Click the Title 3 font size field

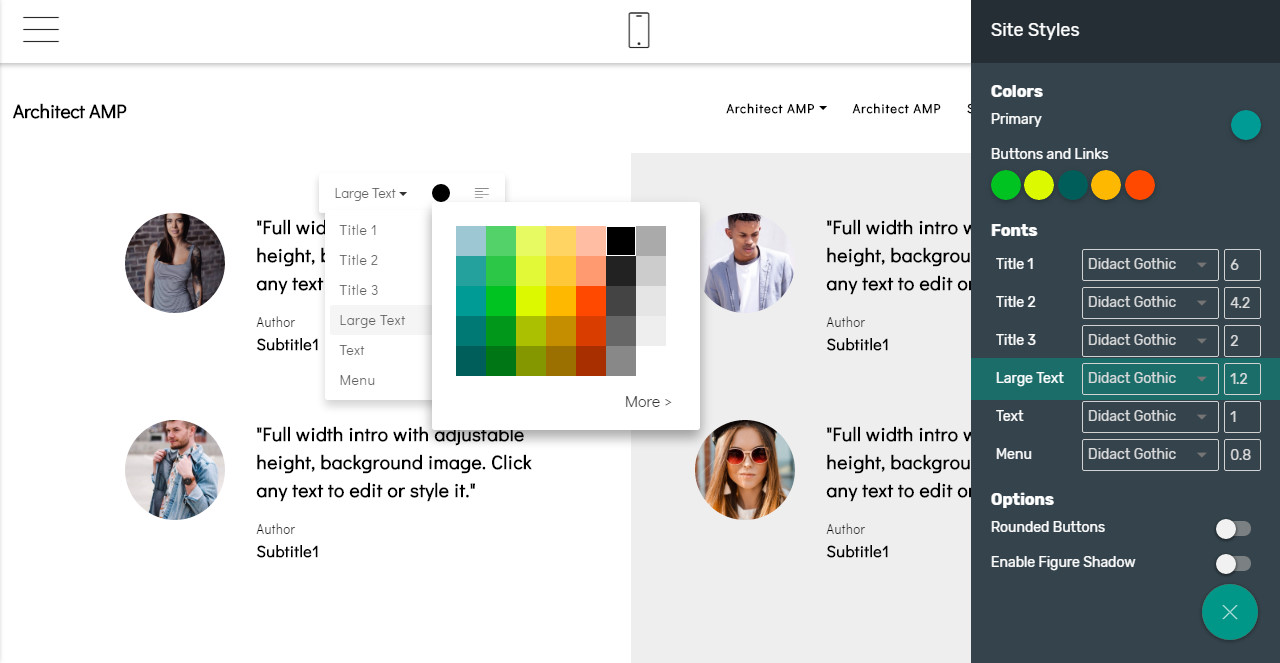point(1242,340)
